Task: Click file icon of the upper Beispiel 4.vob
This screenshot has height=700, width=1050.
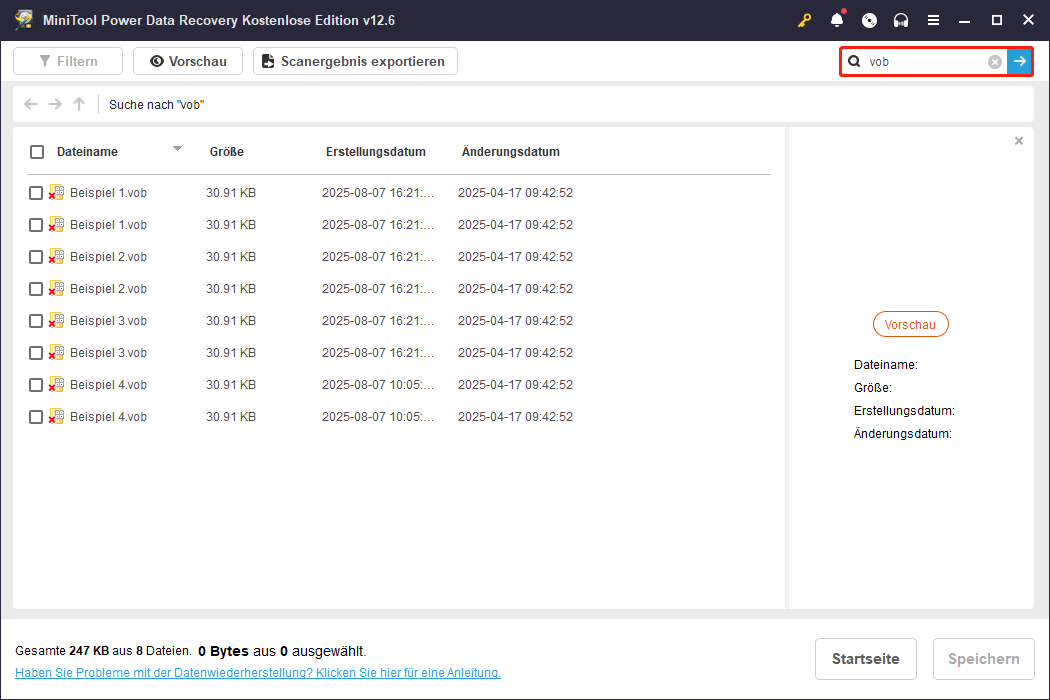Action: (56, 385)
